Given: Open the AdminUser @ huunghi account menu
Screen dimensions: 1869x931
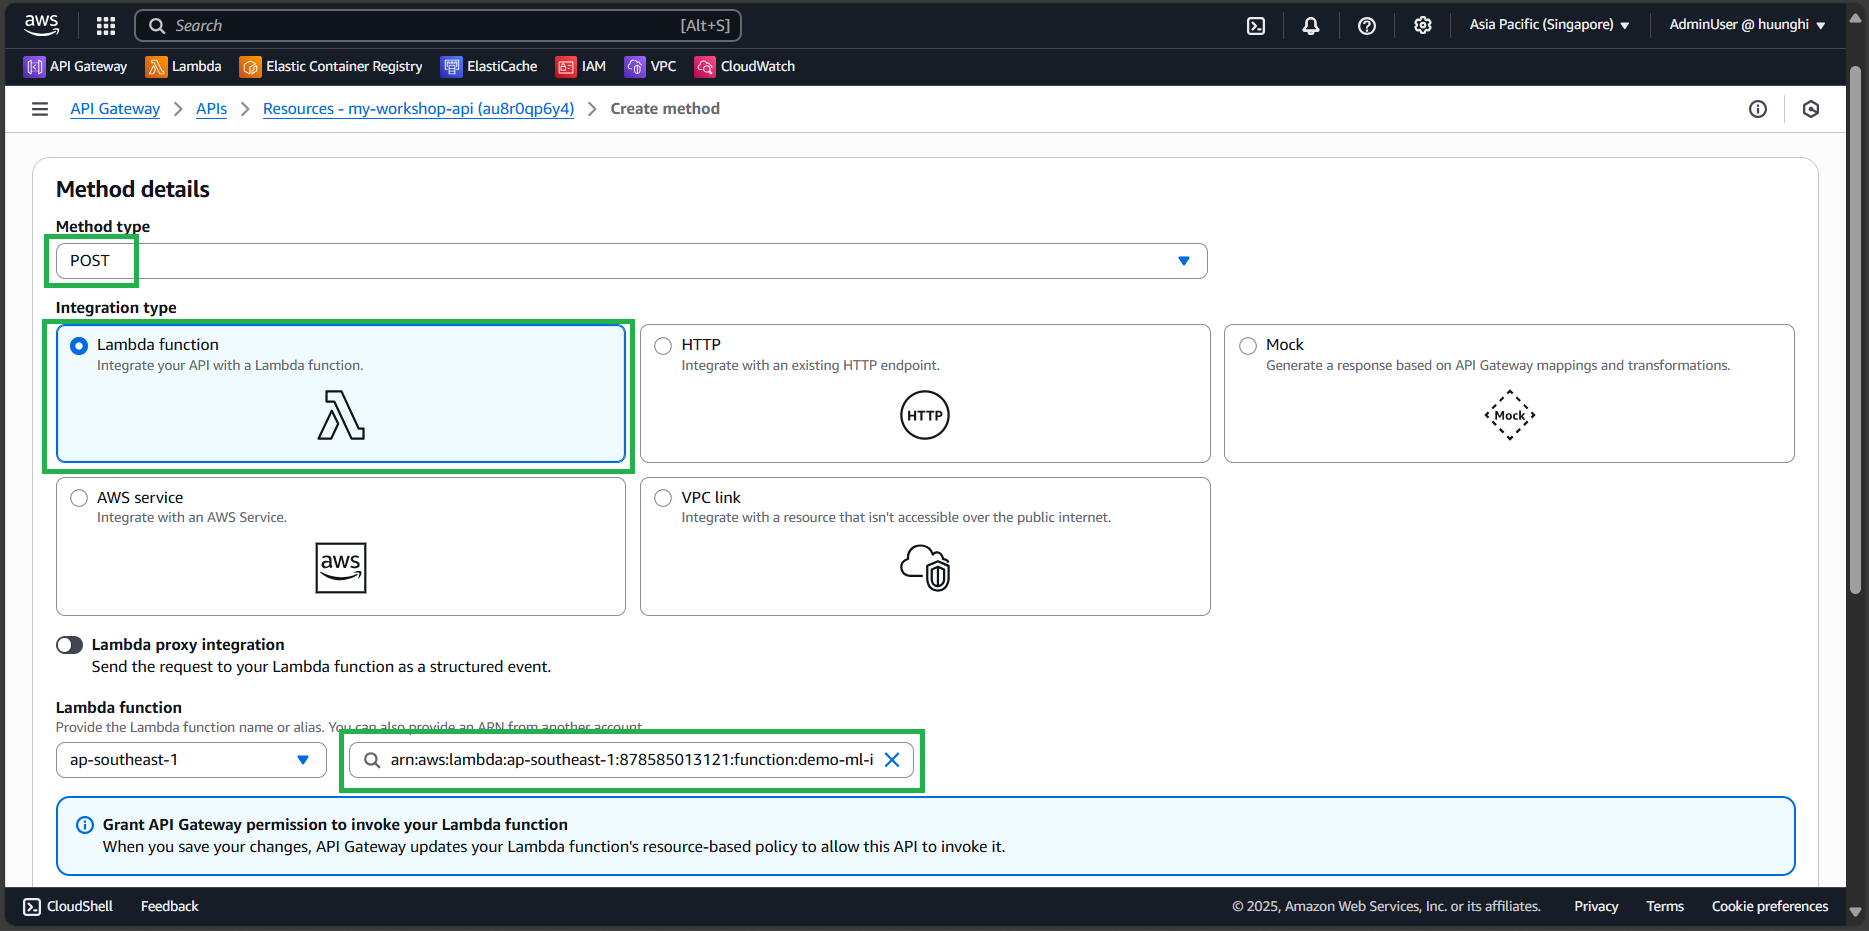Looking at the screenshot, I should click(1747, 25).
